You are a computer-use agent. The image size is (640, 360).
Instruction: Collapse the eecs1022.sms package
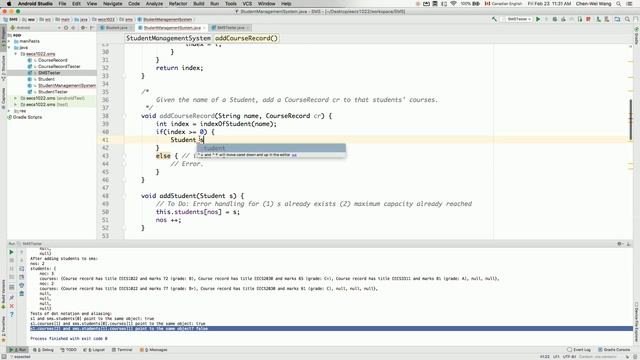coord(16,54)
